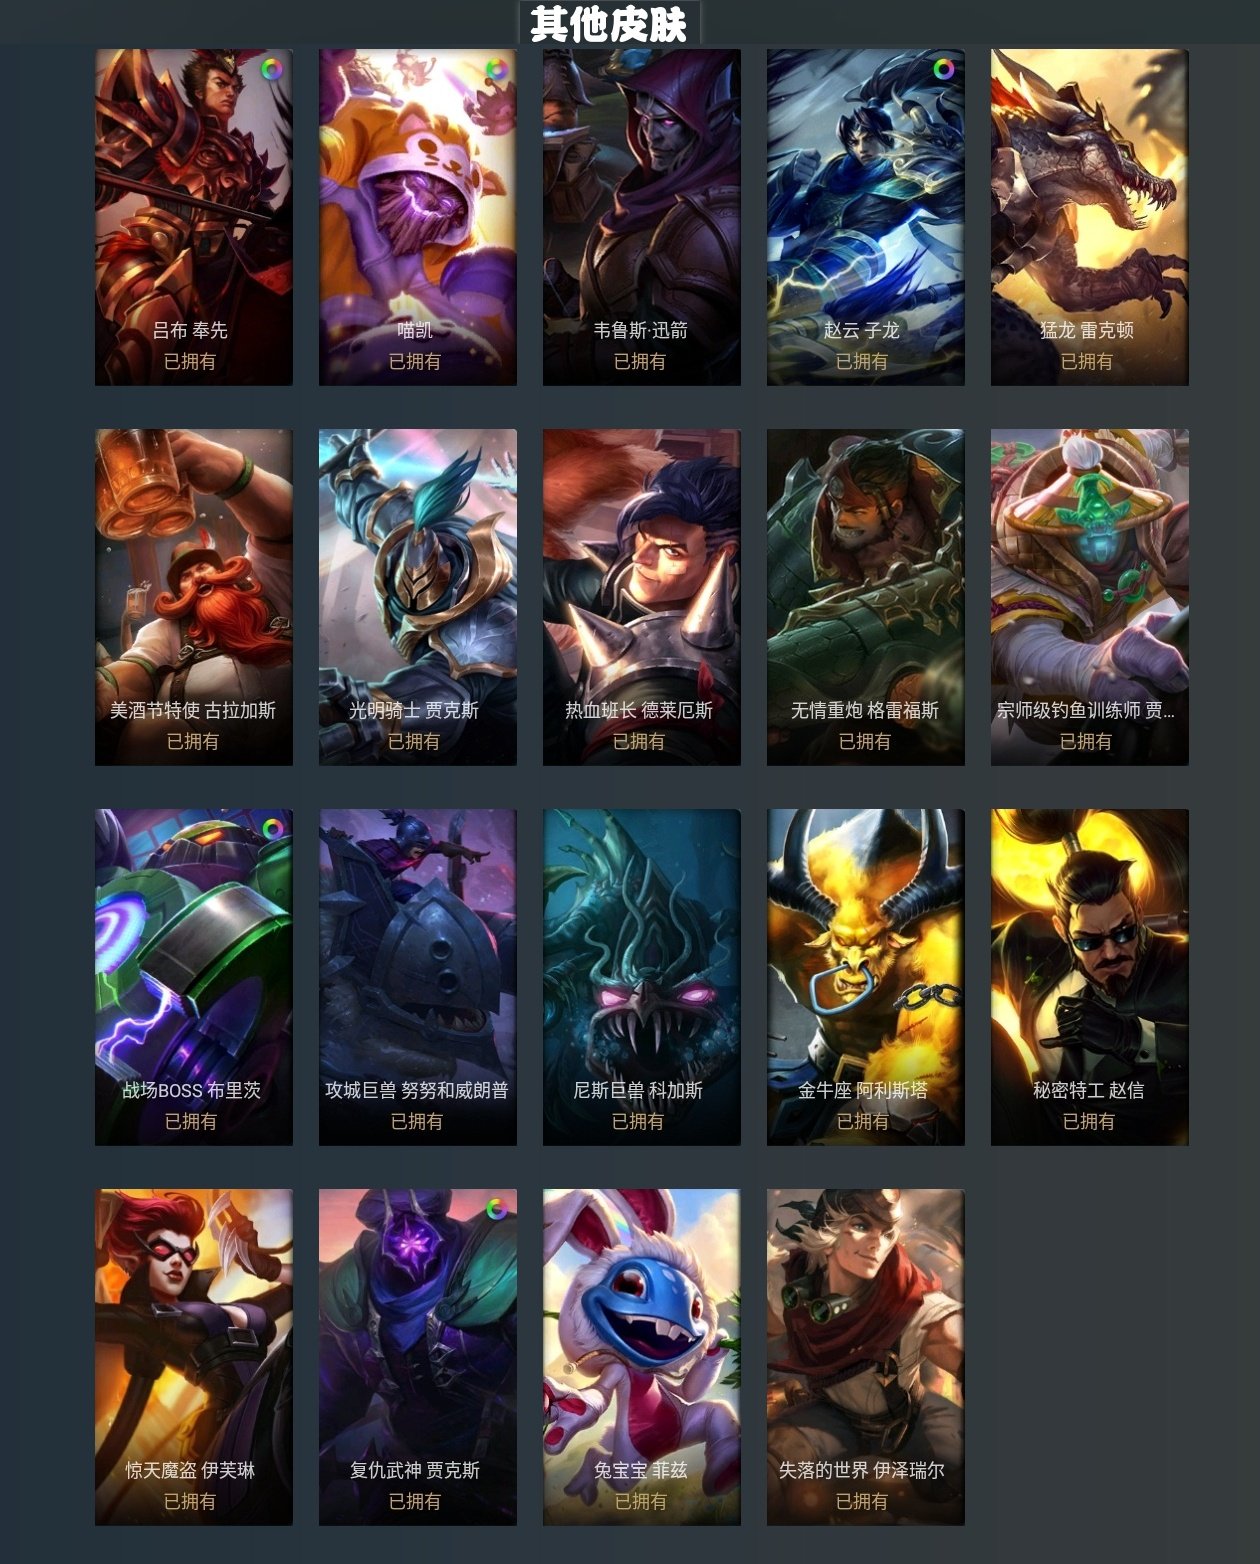Select the 韦鲁斯·迅箭 skin card

642,217
